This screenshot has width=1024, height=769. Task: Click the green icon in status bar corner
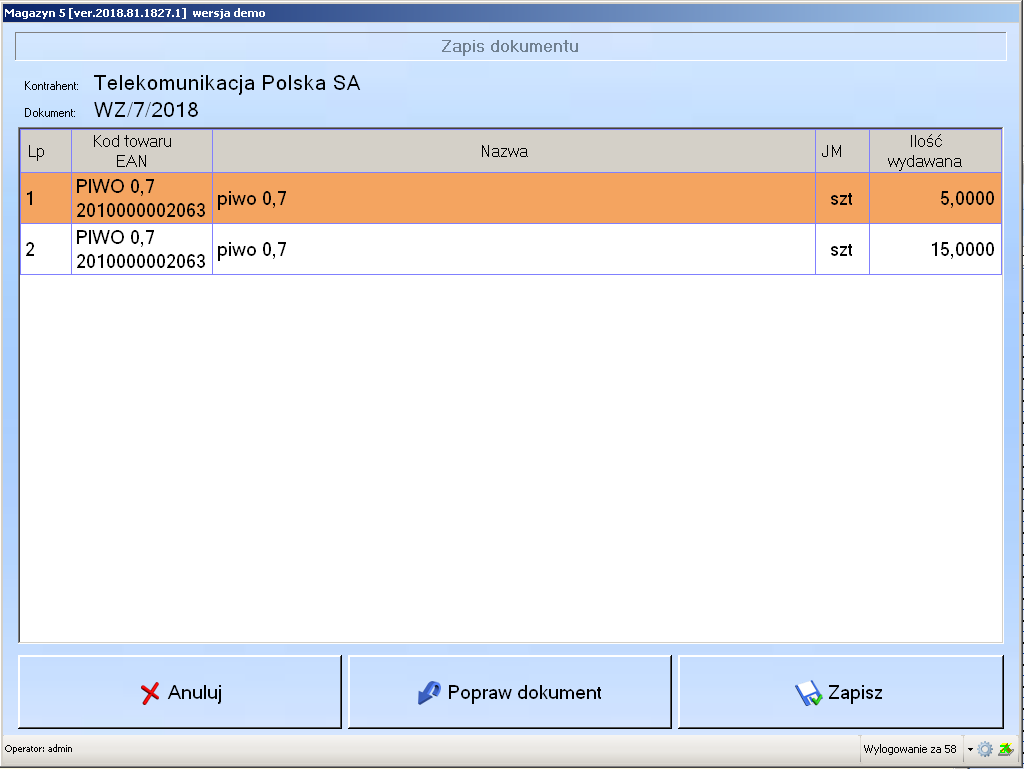pyautogui.click(x=1005, y=749)
